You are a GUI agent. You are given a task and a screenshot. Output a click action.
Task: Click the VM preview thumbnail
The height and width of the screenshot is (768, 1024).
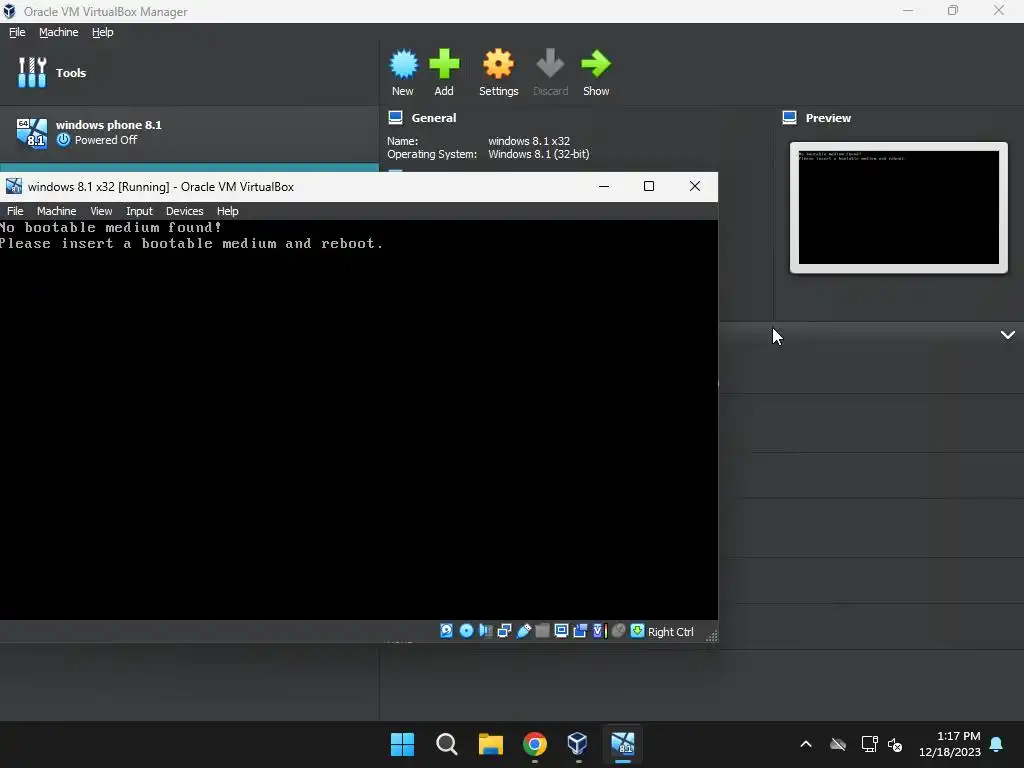coord(899,207)
